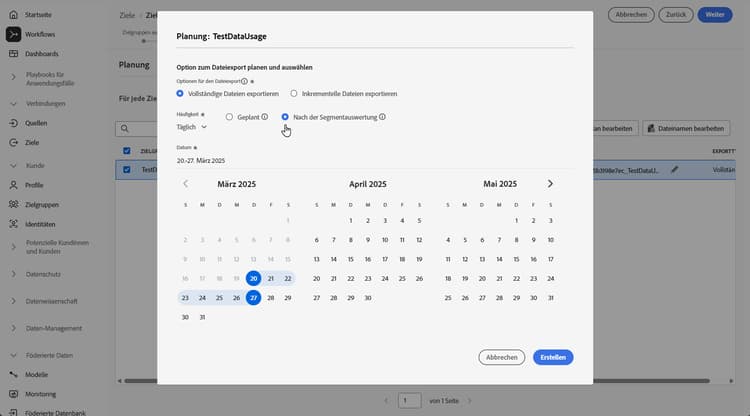Select the Geplant radio option
This screenshot has height=416, width=750.
click(229, 117)
